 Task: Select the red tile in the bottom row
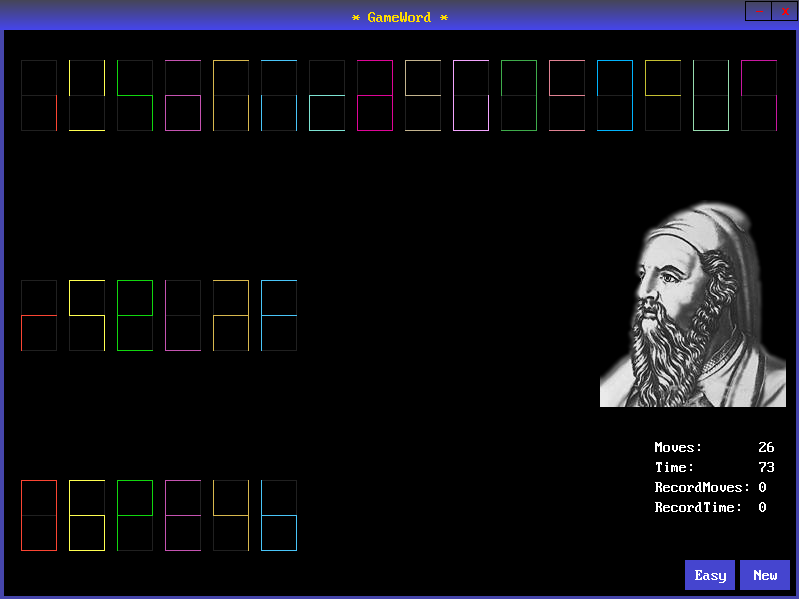tap(39, 515)
